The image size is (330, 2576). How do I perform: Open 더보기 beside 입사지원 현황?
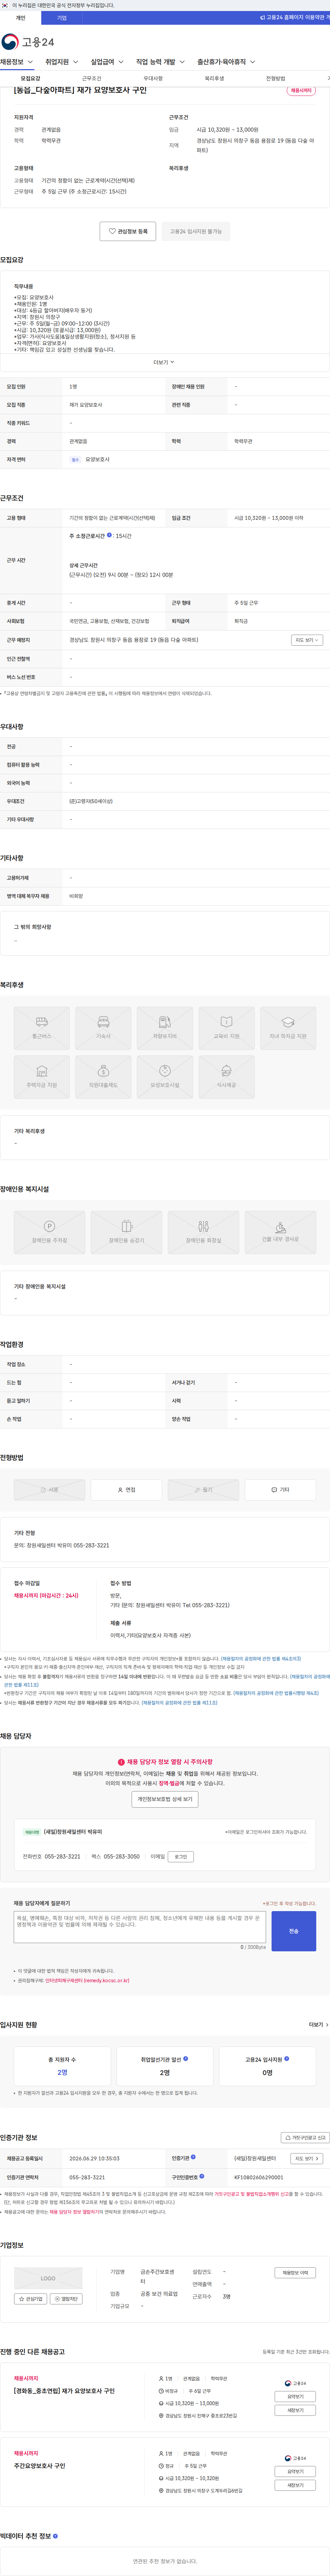(318, 2025)
